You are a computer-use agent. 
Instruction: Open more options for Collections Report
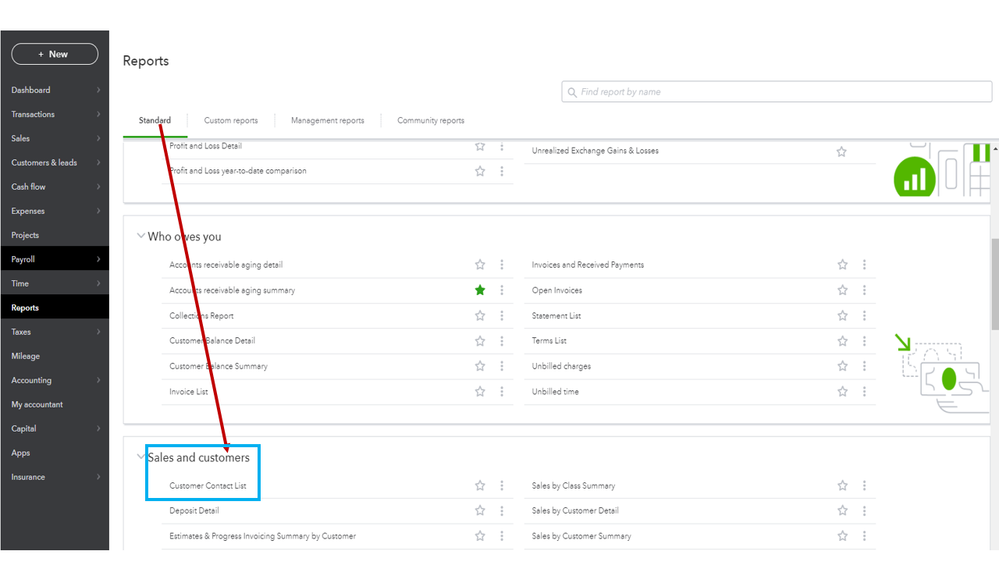pos(502,316)
